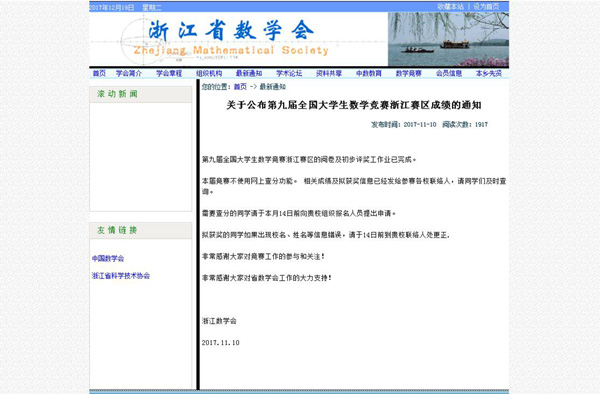The image size is (600, 394).
Task: Select 组织机构 from the navigation bar
Action: pos(209,73)
